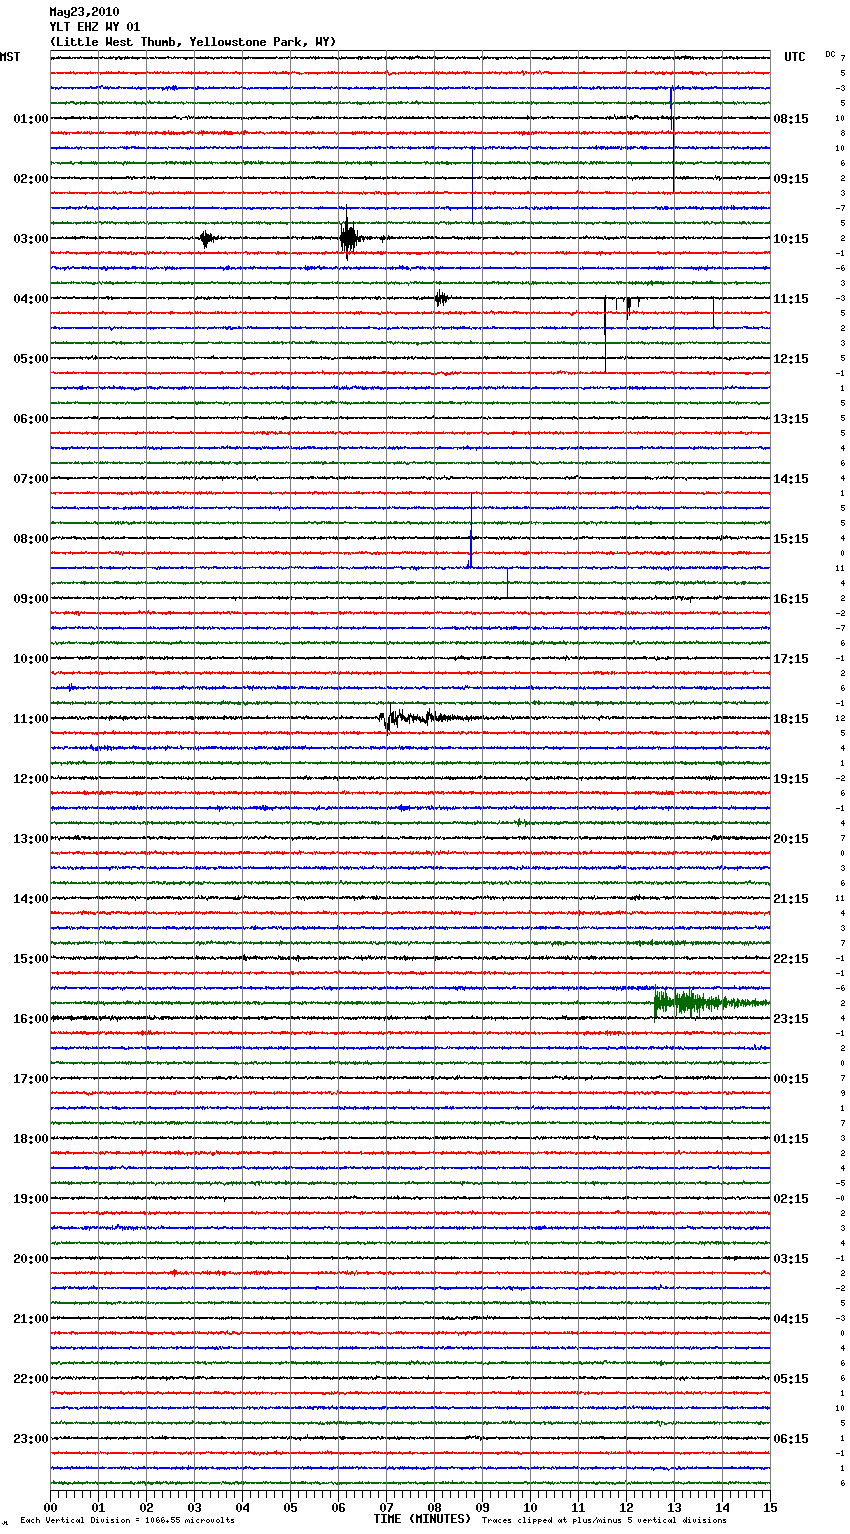
Task: Click the 01:00 MST time label
Action: click(x=31, y=119)
